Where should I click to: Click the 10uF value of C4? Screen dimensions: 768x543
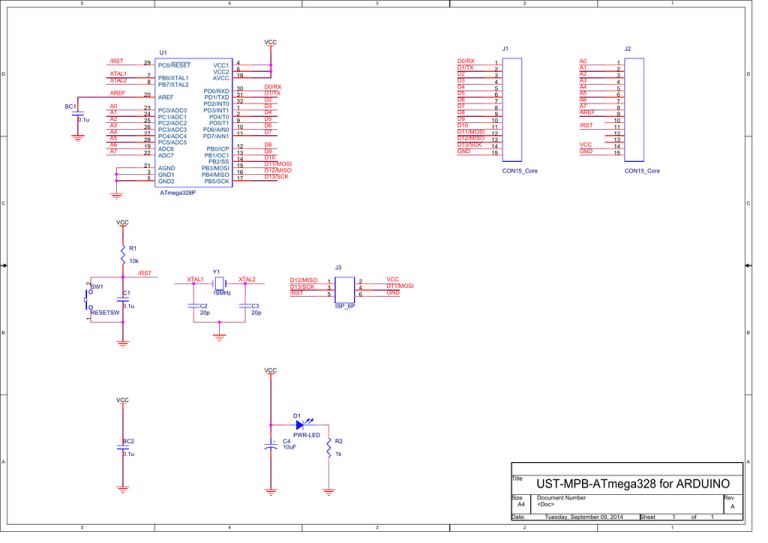click(289, 448)
